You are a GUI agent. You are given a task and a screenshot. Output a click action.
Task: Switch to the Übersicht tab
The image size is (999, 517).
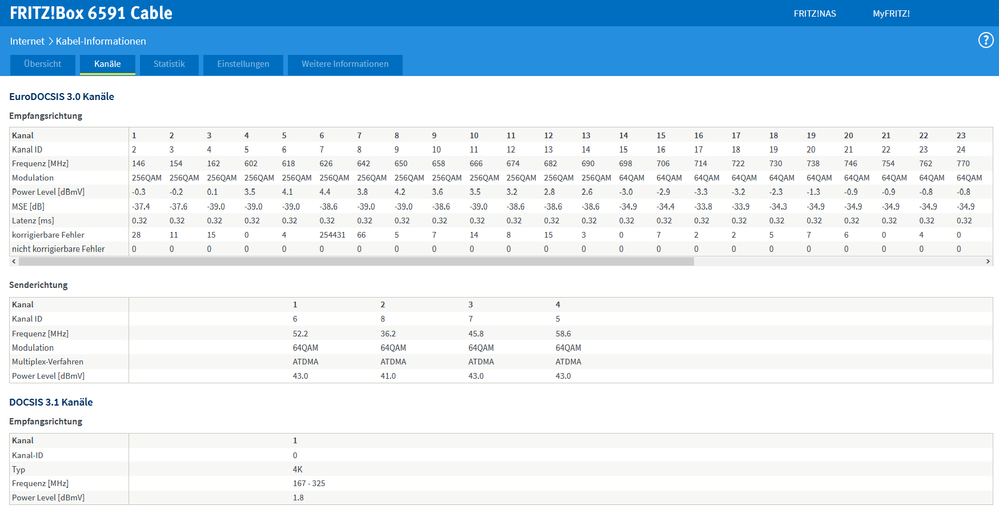coord(43,64)
